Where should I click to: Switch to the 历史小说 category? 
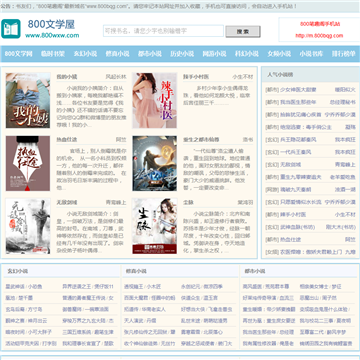pos(182,54)
